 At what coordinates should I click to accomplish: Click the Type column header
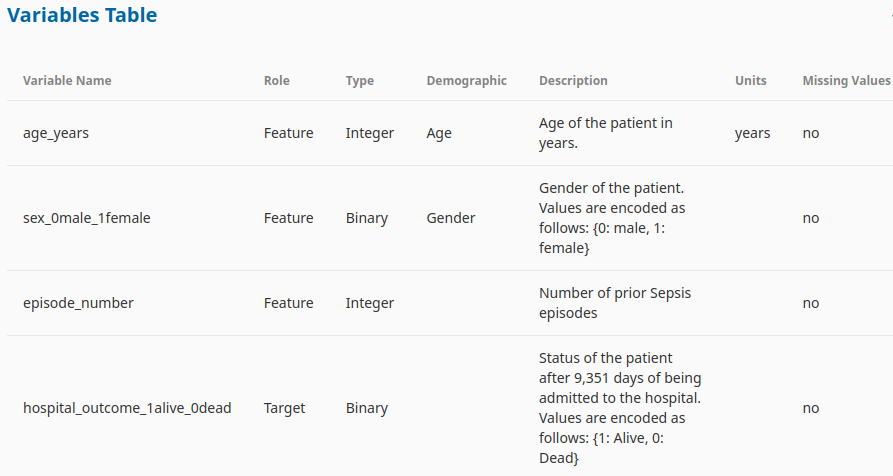[x=360, y=81]
